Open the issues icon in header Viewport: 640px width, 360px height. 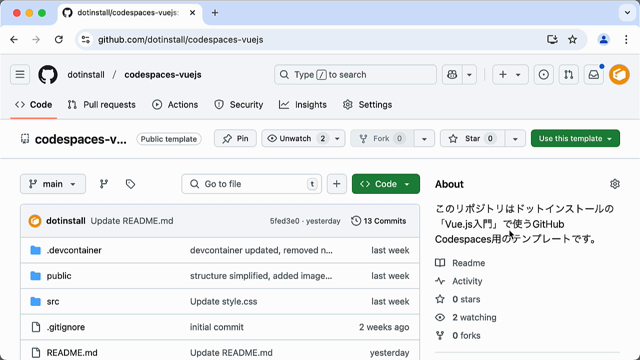[x=544, y=75]
